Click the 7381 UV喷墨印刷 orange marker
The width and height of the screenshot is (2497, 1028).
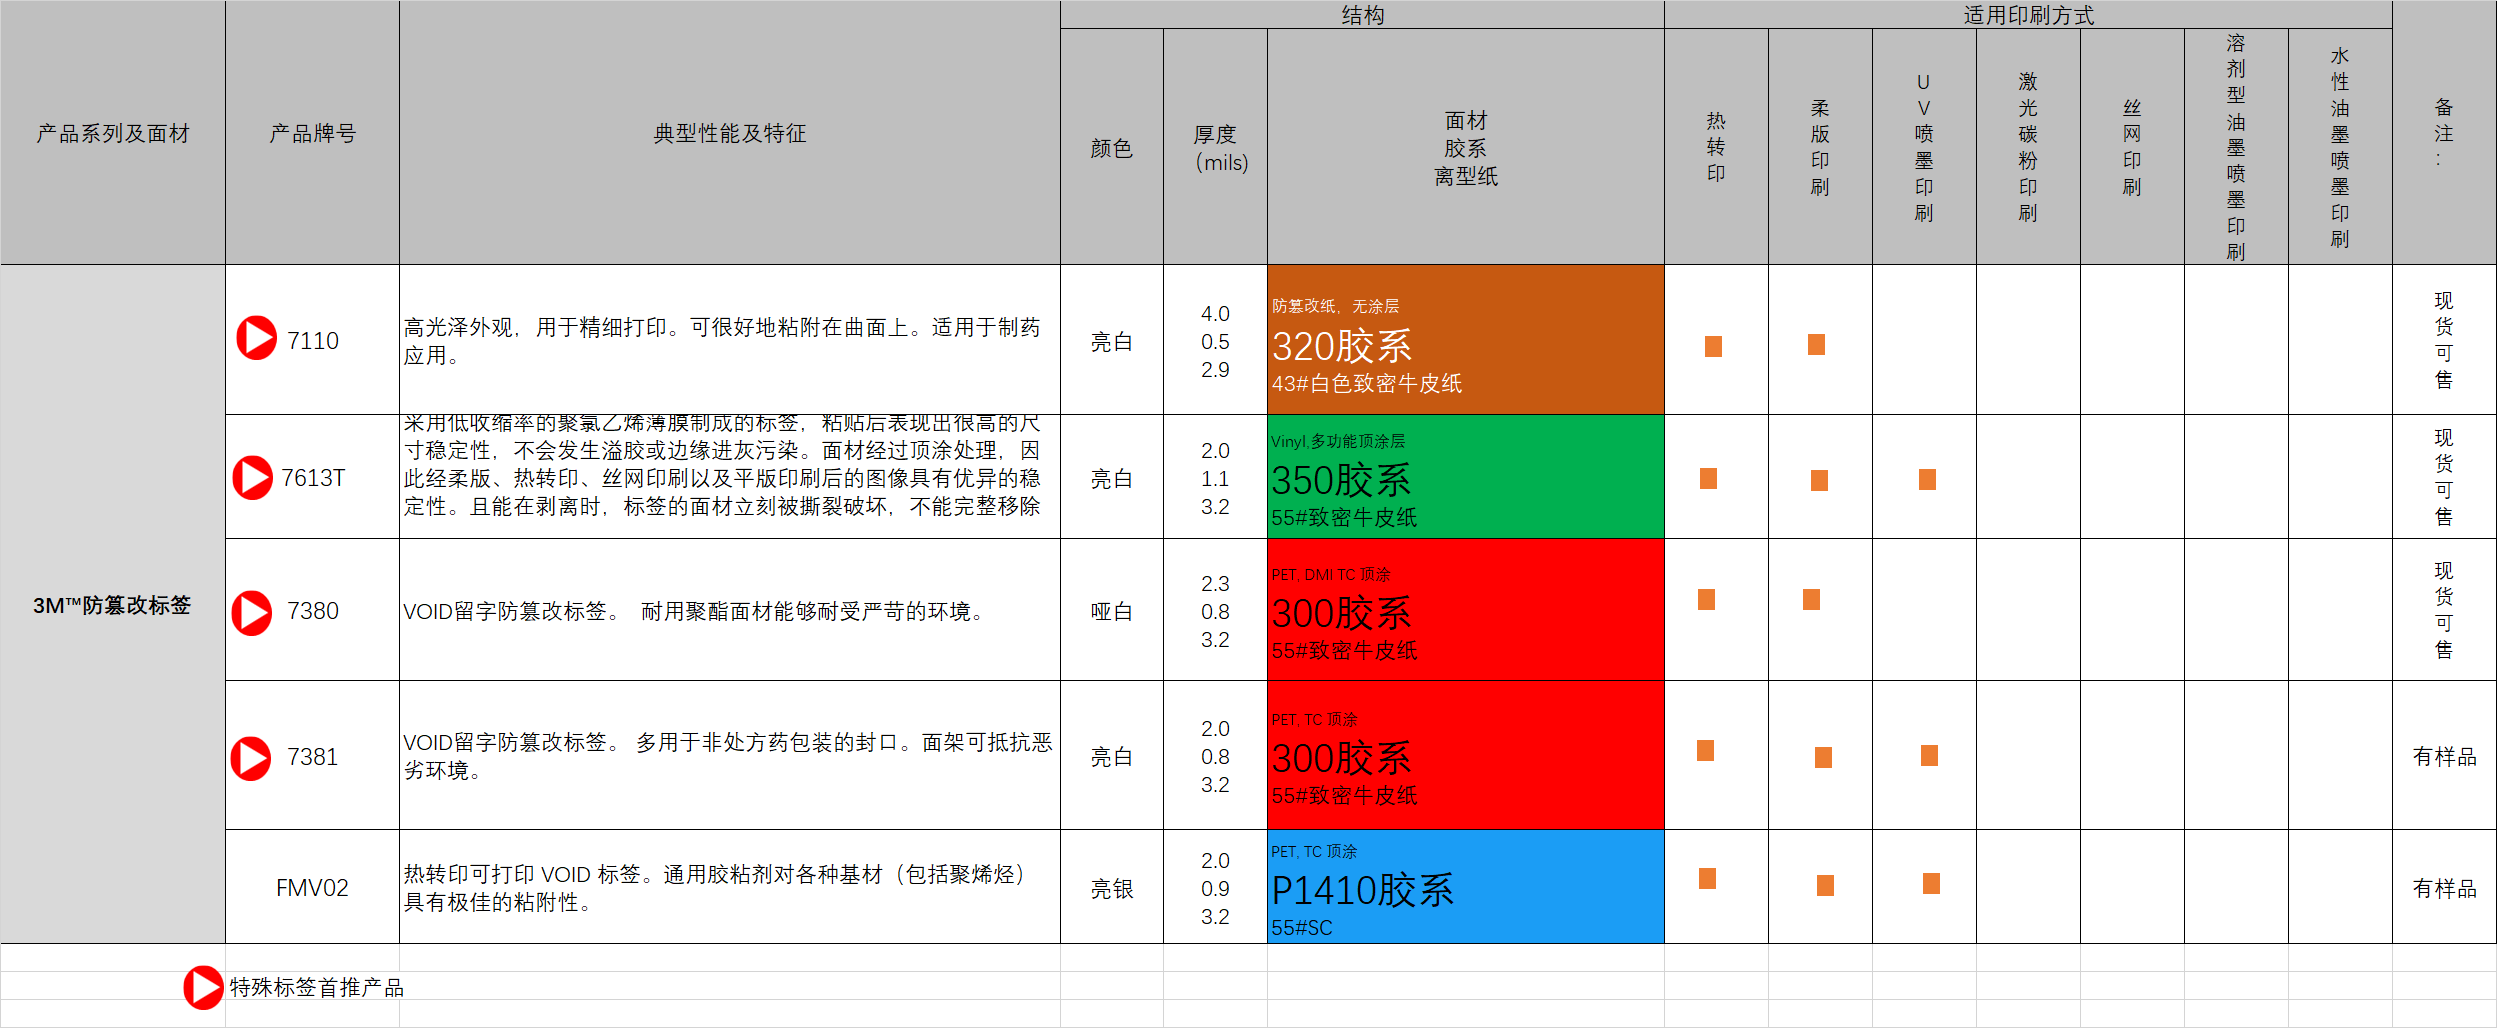click(1929, 755)
